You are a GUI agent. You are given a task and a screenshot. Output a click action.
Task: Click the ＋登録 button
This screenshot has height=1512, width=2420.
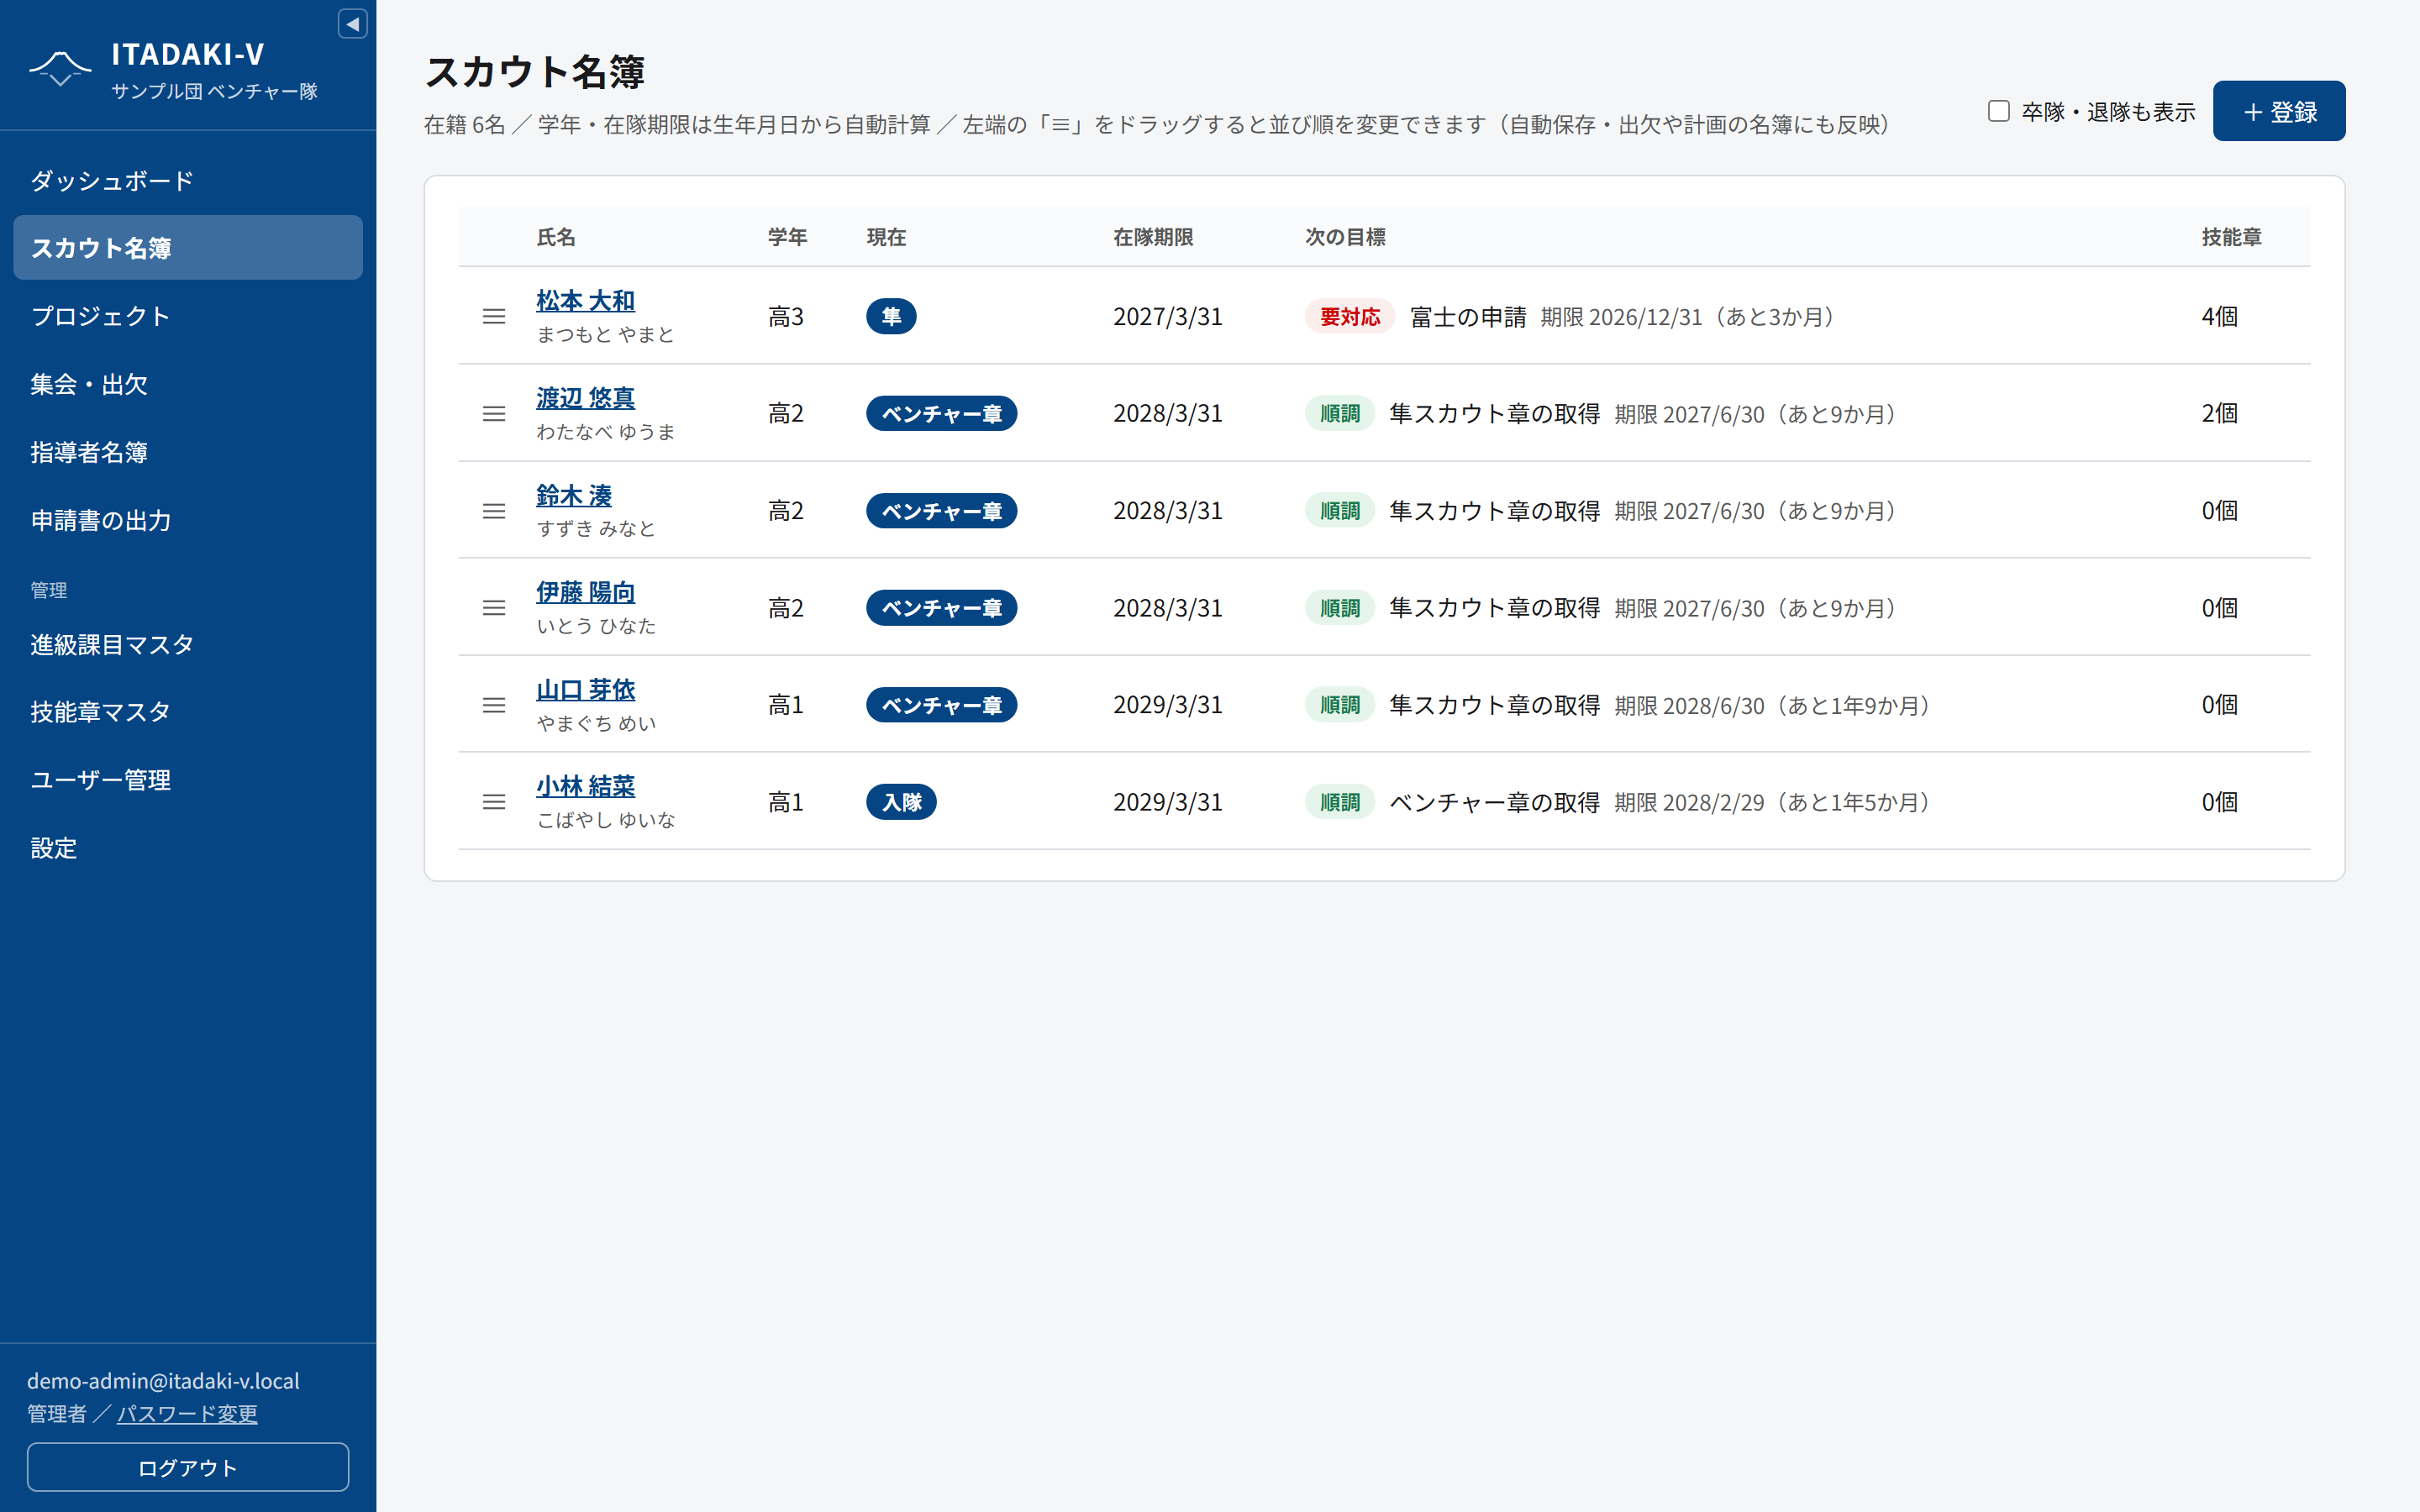tap(2278, 111)
